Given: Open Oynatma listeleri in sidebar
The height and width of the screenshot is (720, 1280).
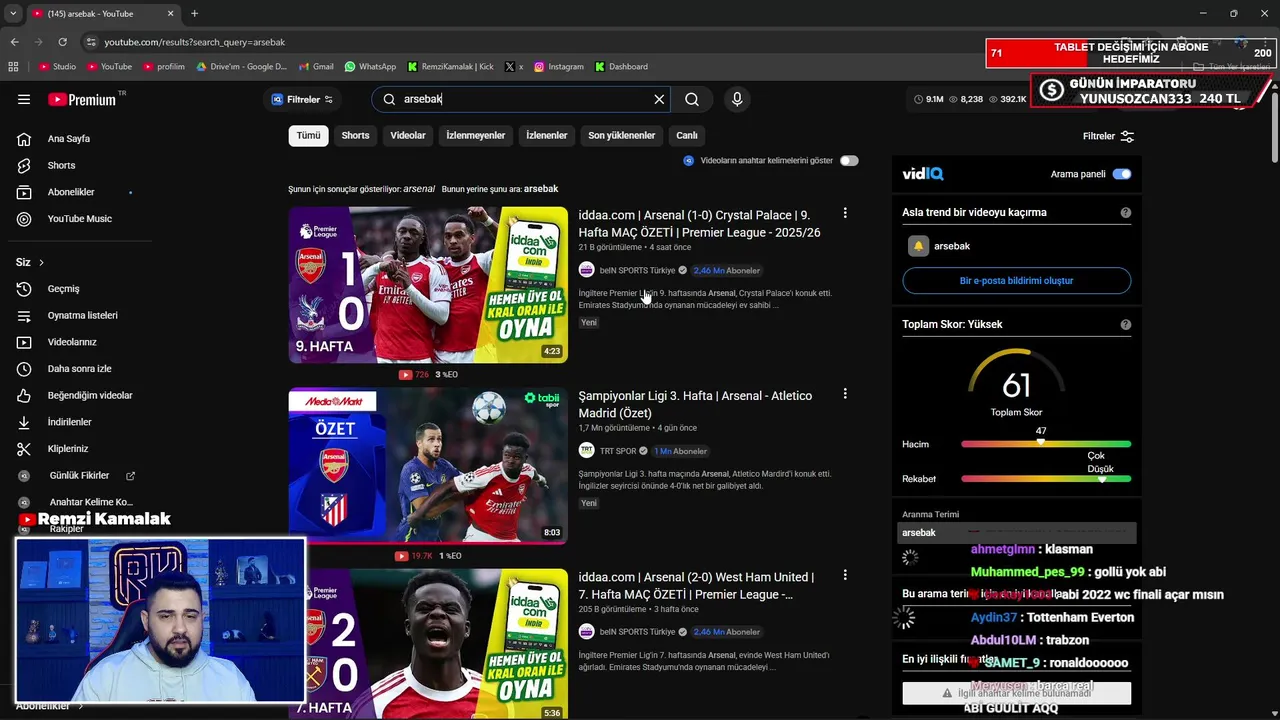Looking at the screenshot, I should [x=82, y=315].
